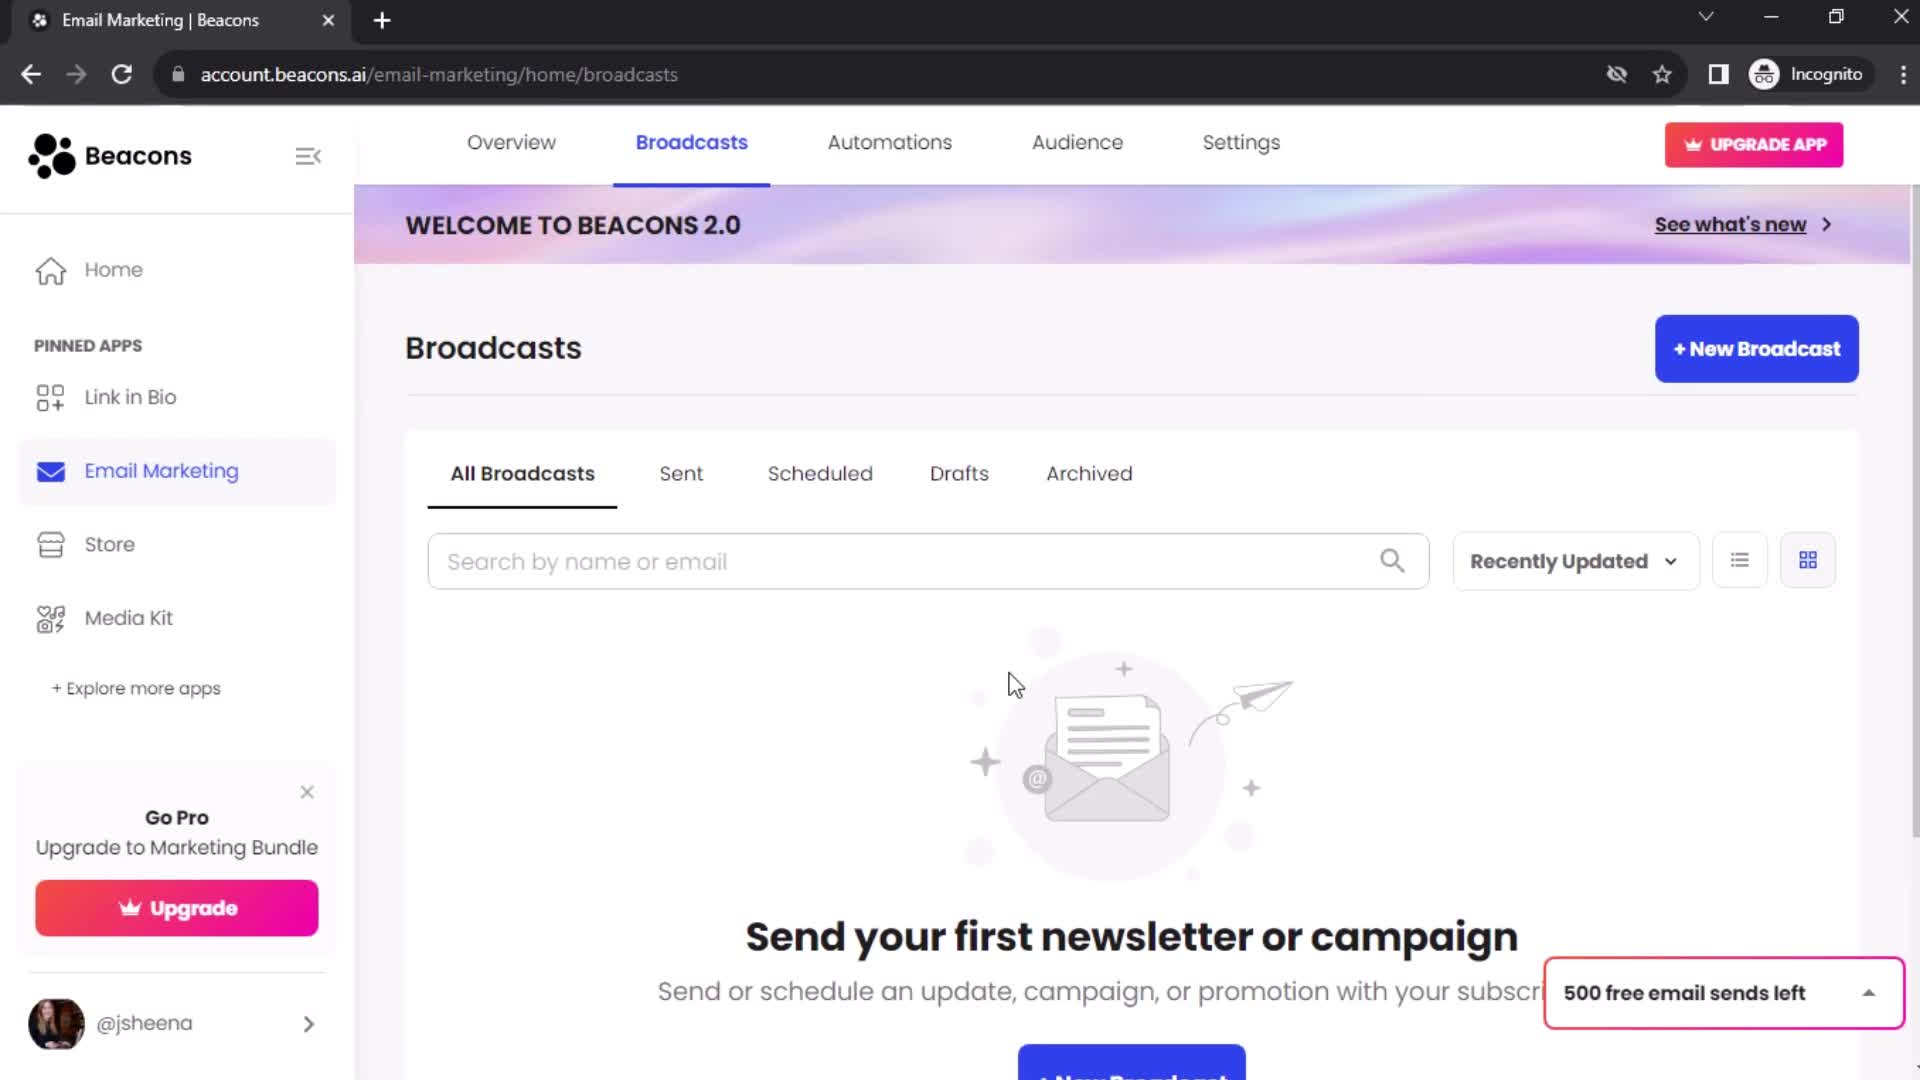
Task: Select the Scheduled tab
Action: point(819,473)
